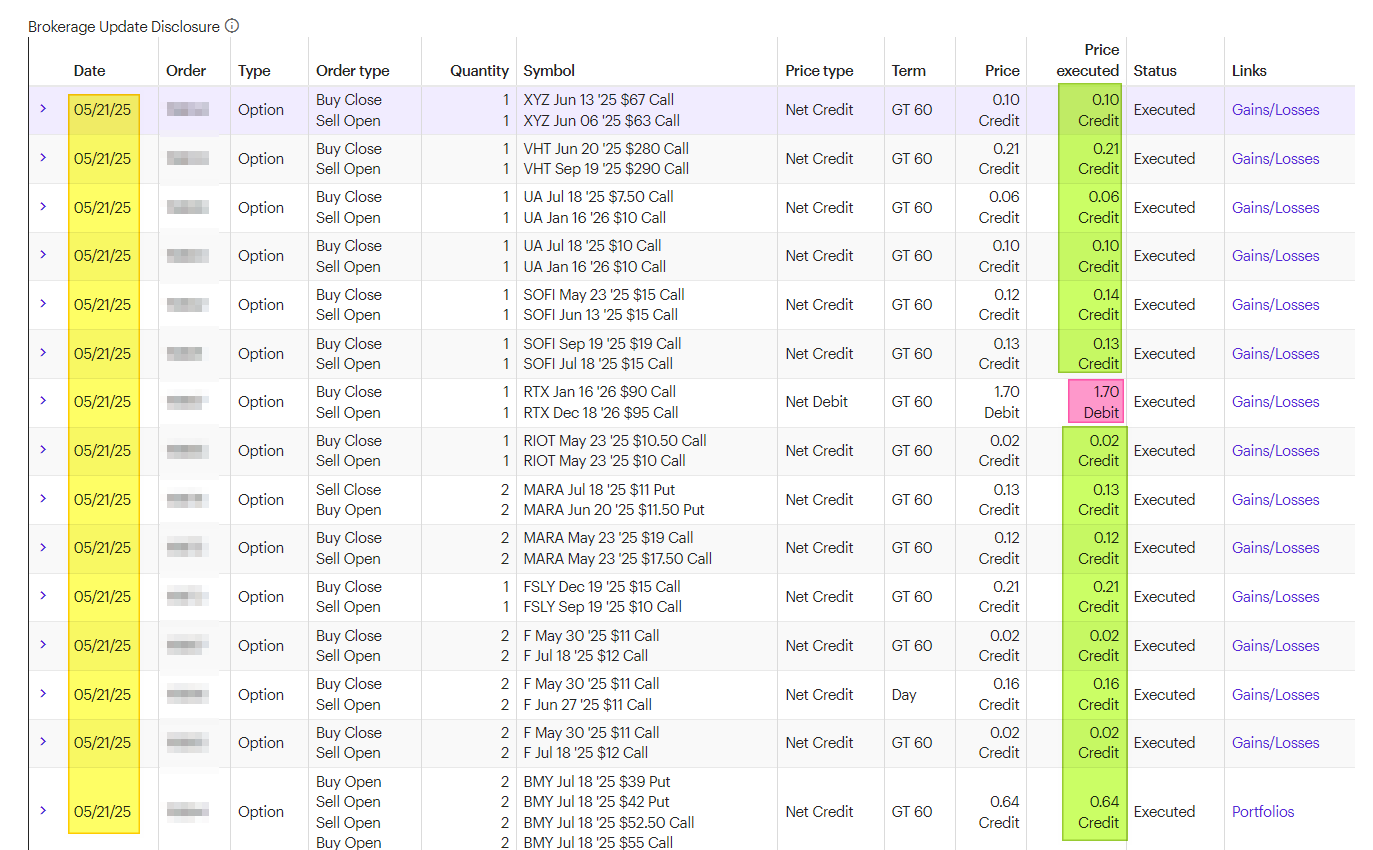Select the 'BMY Jul 18 '25 $52.50 Call' symbol text

click(x=609, y=823)
